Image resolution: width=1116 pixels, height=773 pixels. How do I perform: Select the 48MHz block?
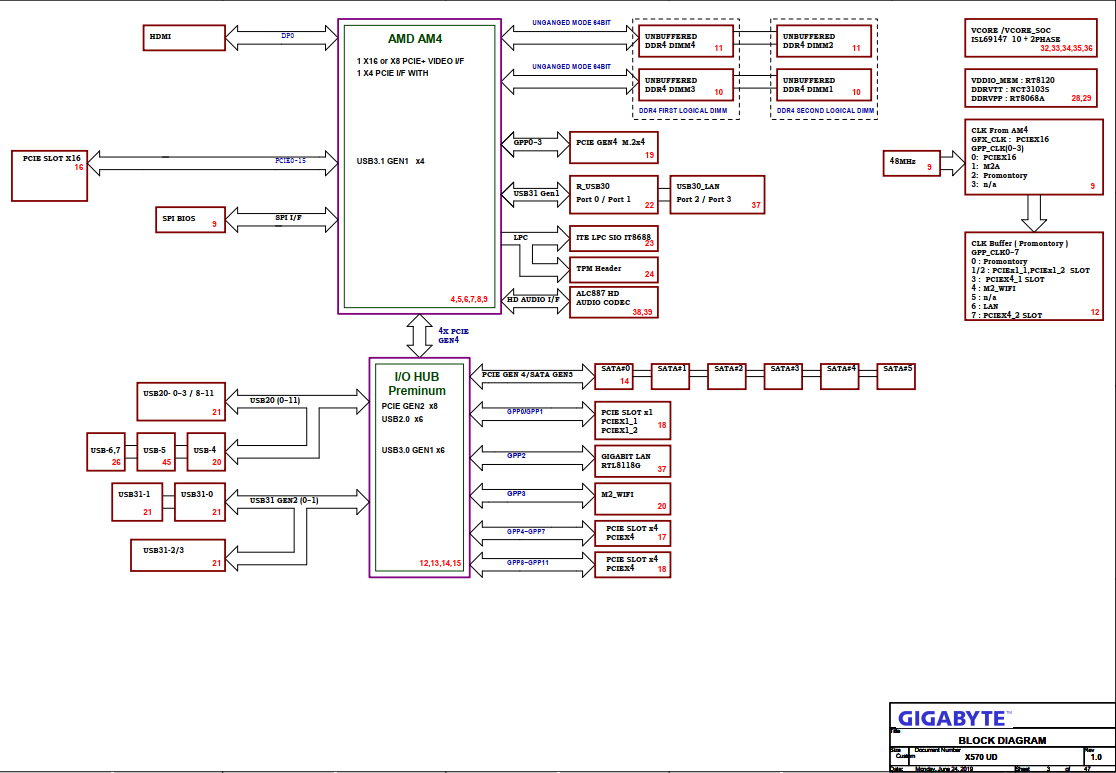(x=910, y=163)
